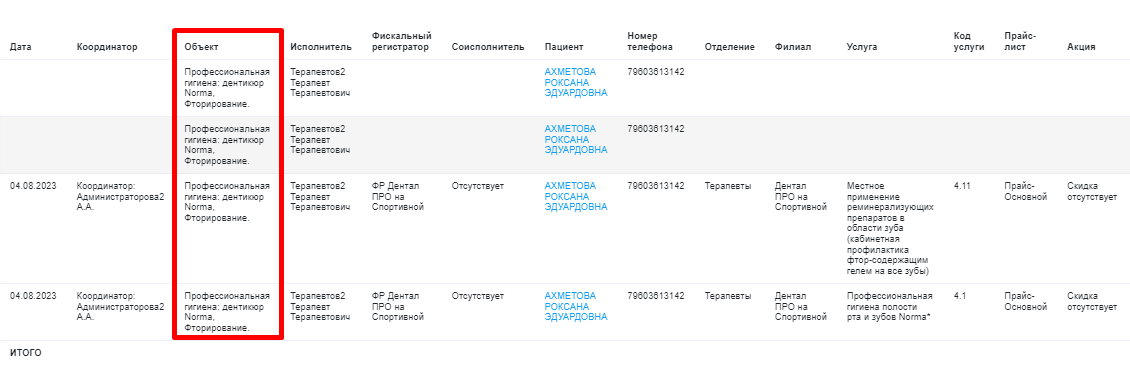Click the Координатор column header
Screen dimensions: 1130x370
tap(107, 47)
